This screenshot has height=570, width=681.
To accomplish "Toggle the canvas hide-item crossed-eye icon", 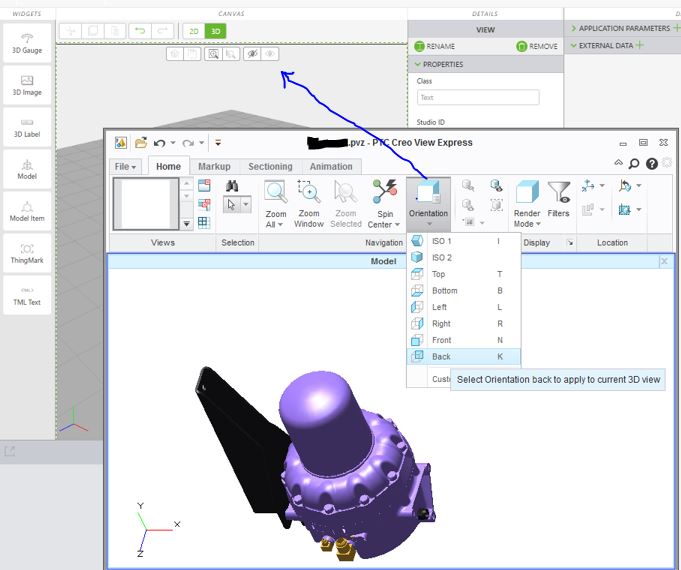I will [x=252, y=54].
